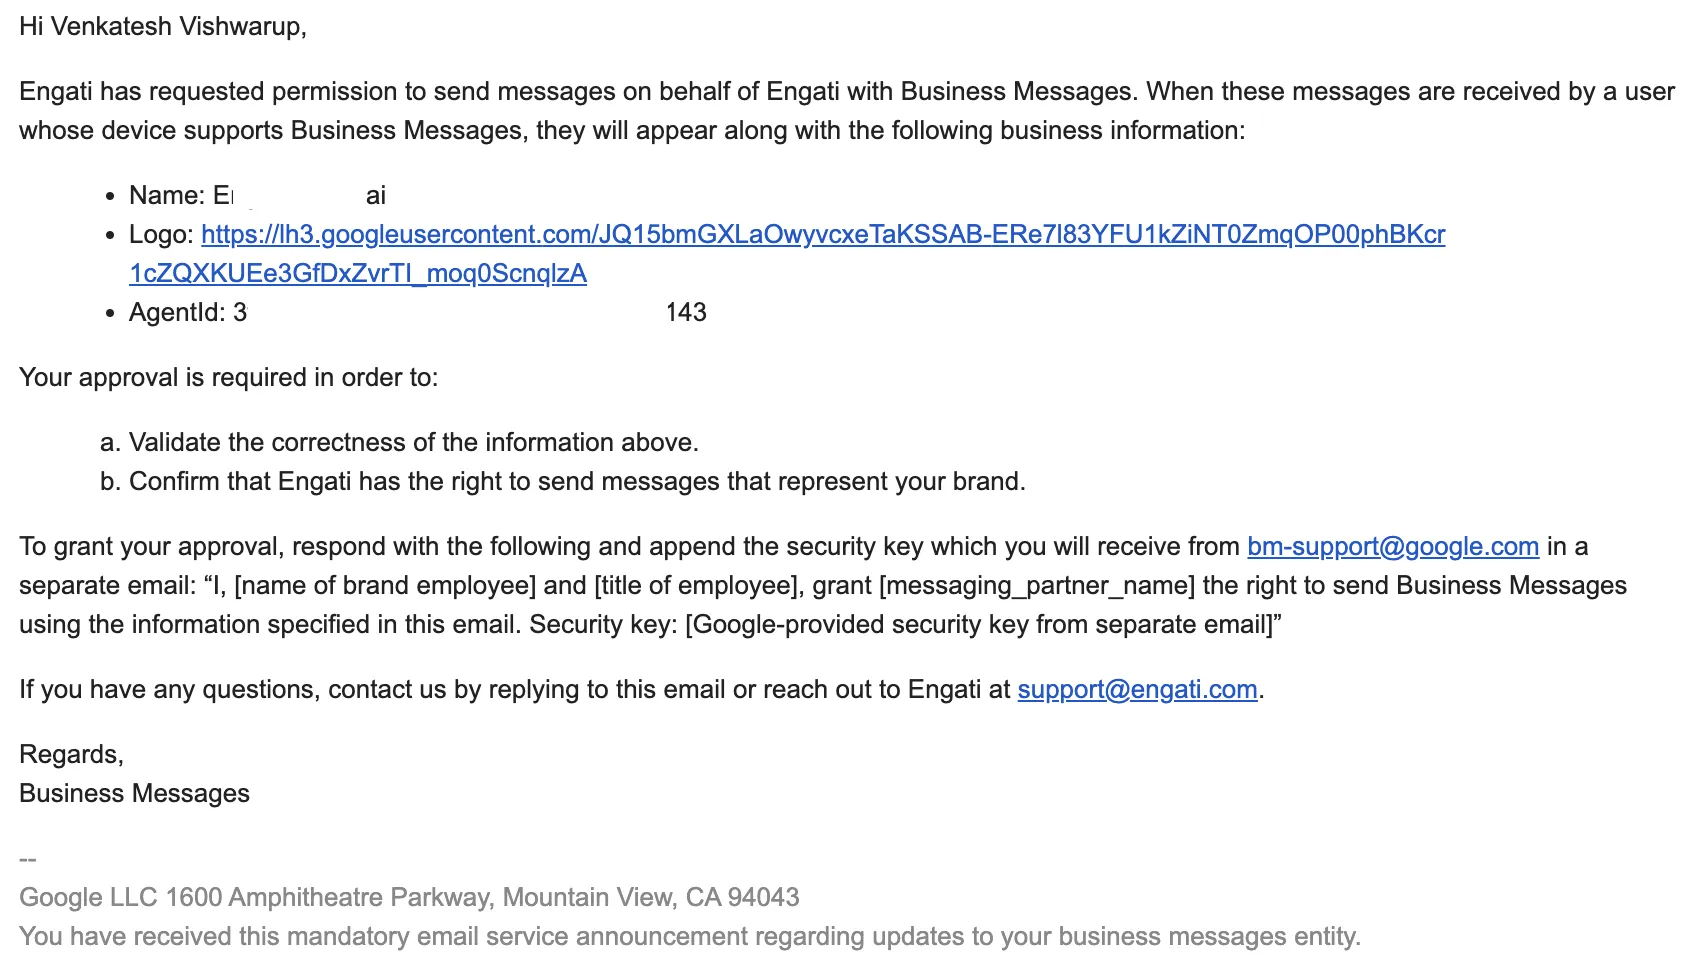Open the support@engati.com email link
Image resolution: width=1685 pixels, height=959 pixels.
(x=1137, y=689)
